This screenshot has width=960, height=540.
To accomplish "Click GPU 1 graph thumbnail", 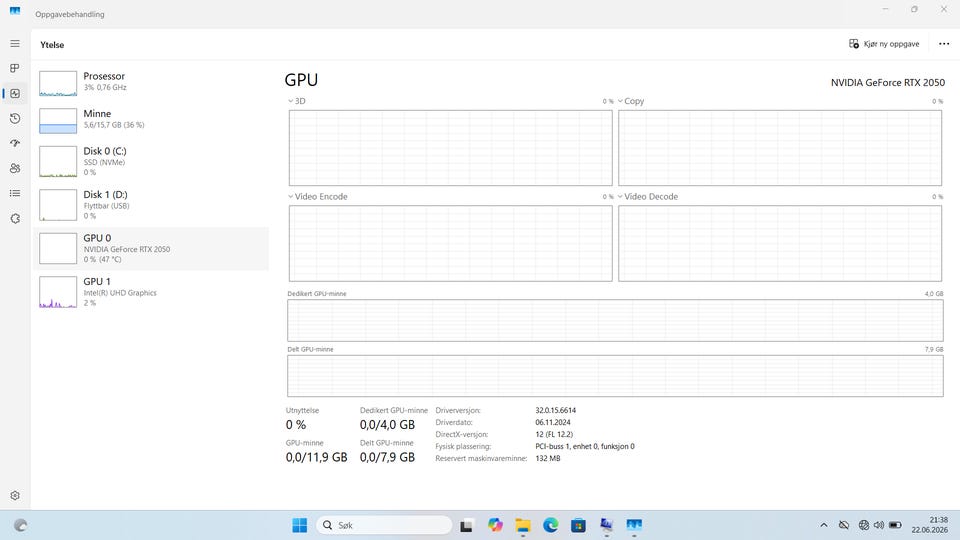I will point(58,292).
